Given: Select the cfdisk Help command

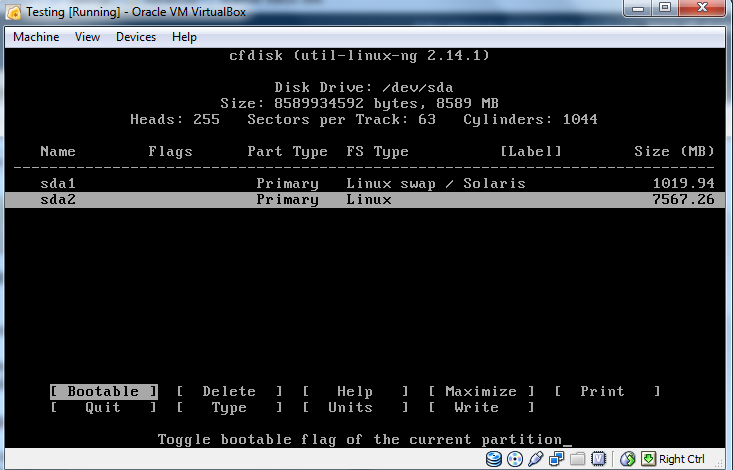Looking at the screenshot, I should coord(355,391).
